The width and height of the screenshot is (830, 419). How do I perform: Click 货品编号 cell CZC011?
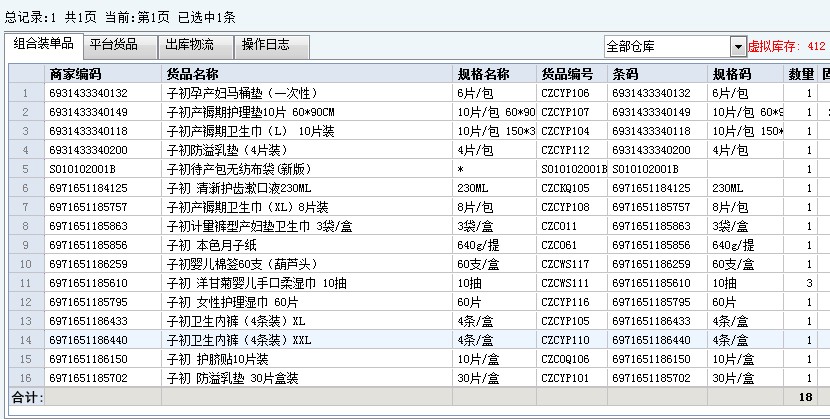(572, 226)
